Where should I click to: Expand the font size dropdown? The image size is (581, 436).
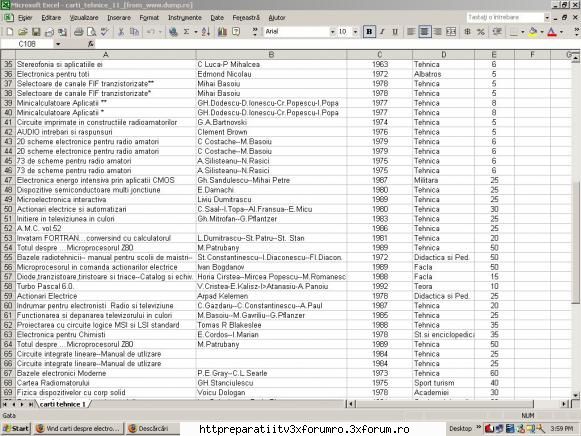pos(355,32)
